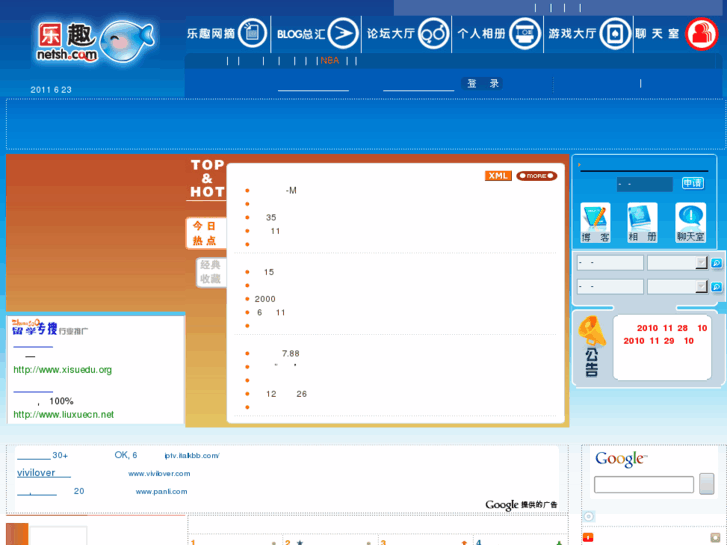This screenshot has height=545, width=727.
Task: Click the MORE pill button
Action: click(x=536, y=176)
